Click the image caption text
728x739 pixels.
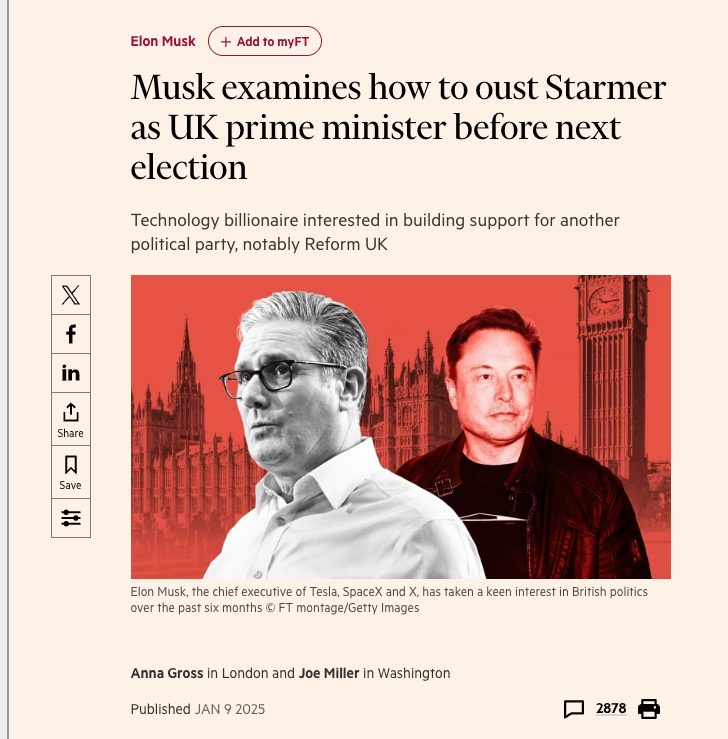pos(389,599)
